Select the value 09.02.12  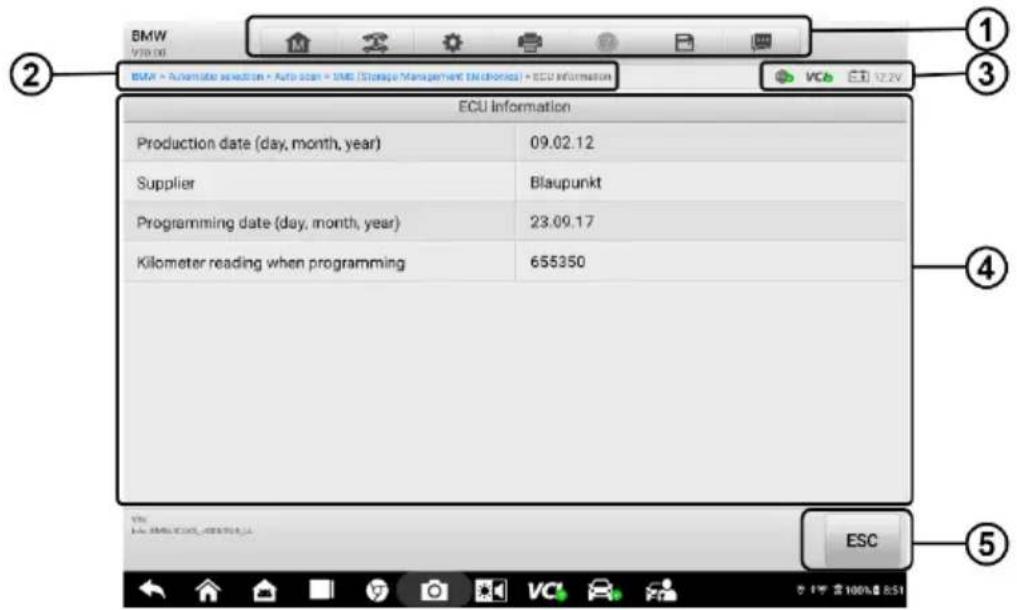click(562, 143)
